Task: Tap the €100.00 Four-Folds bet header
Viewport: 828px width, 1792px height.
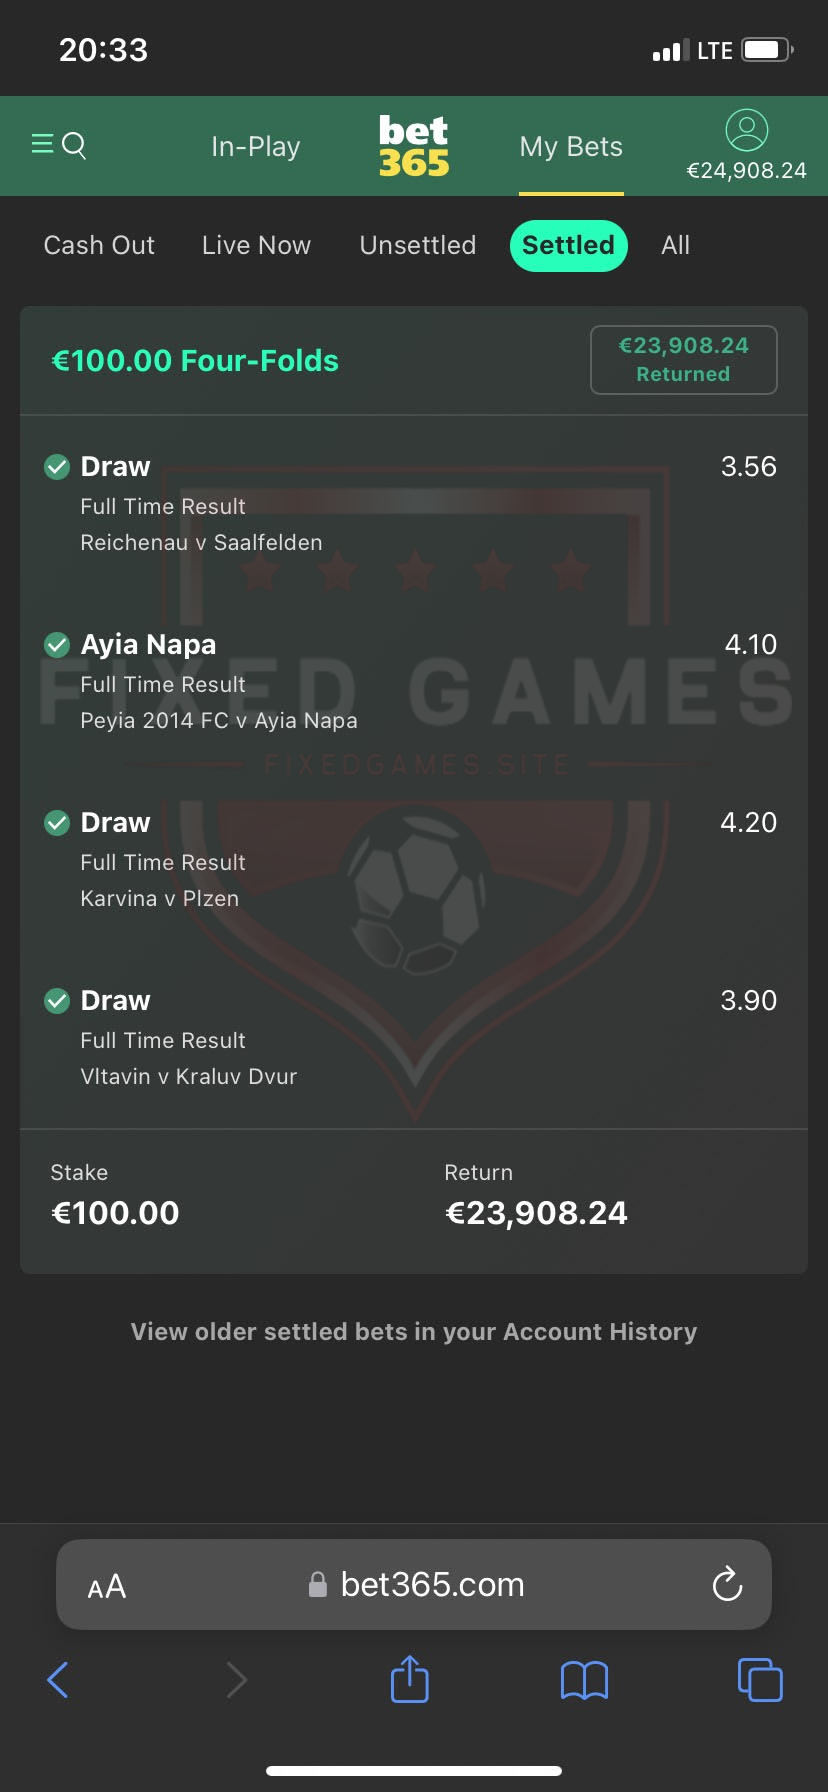Action: pos(195,360)
